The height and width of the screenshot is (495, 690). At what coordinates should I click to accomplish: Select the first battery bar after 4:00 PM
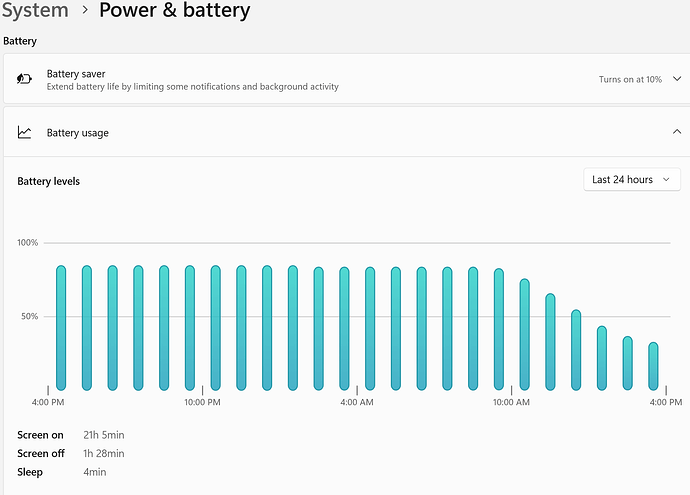[x=61, y=328]
